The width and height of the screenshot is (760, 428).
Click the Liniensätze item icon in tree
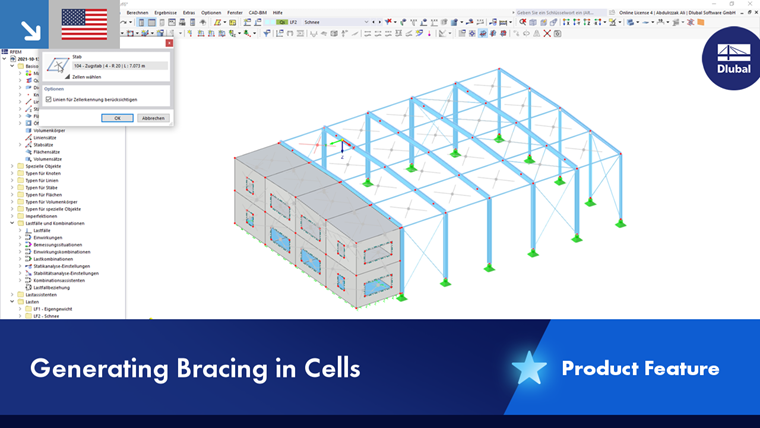point(29,138)
